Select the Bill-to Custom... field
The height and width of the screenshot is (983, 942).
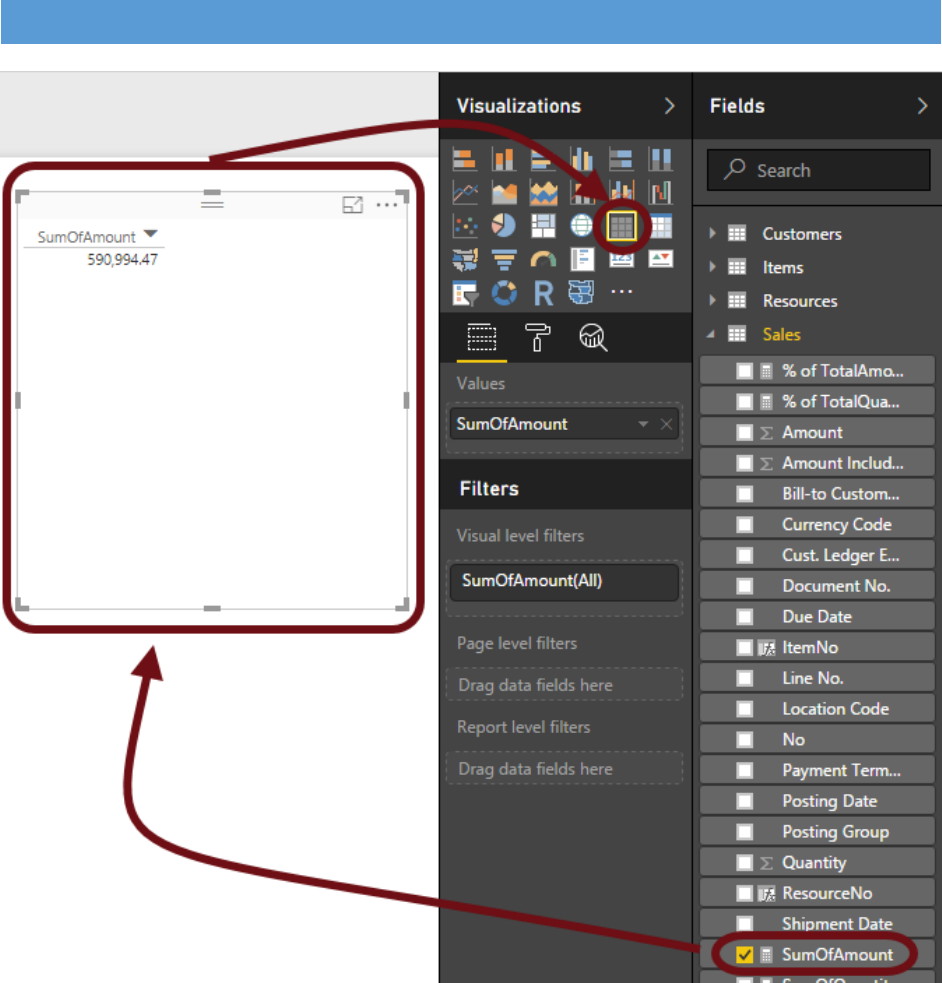pyautogui.click(x=817, y=494)
